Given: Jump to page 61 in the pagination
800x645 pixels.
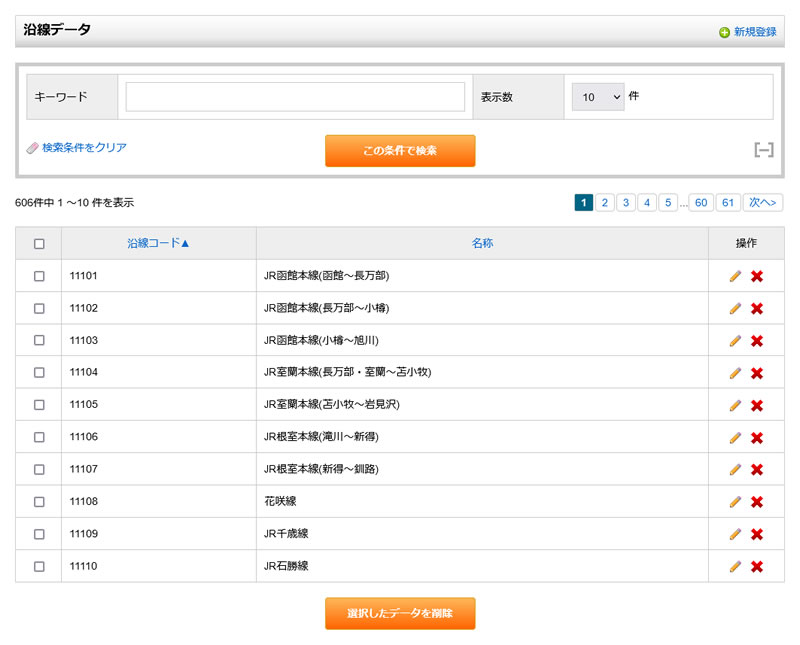Looking at the screenshot, I should tap(728, 203).
